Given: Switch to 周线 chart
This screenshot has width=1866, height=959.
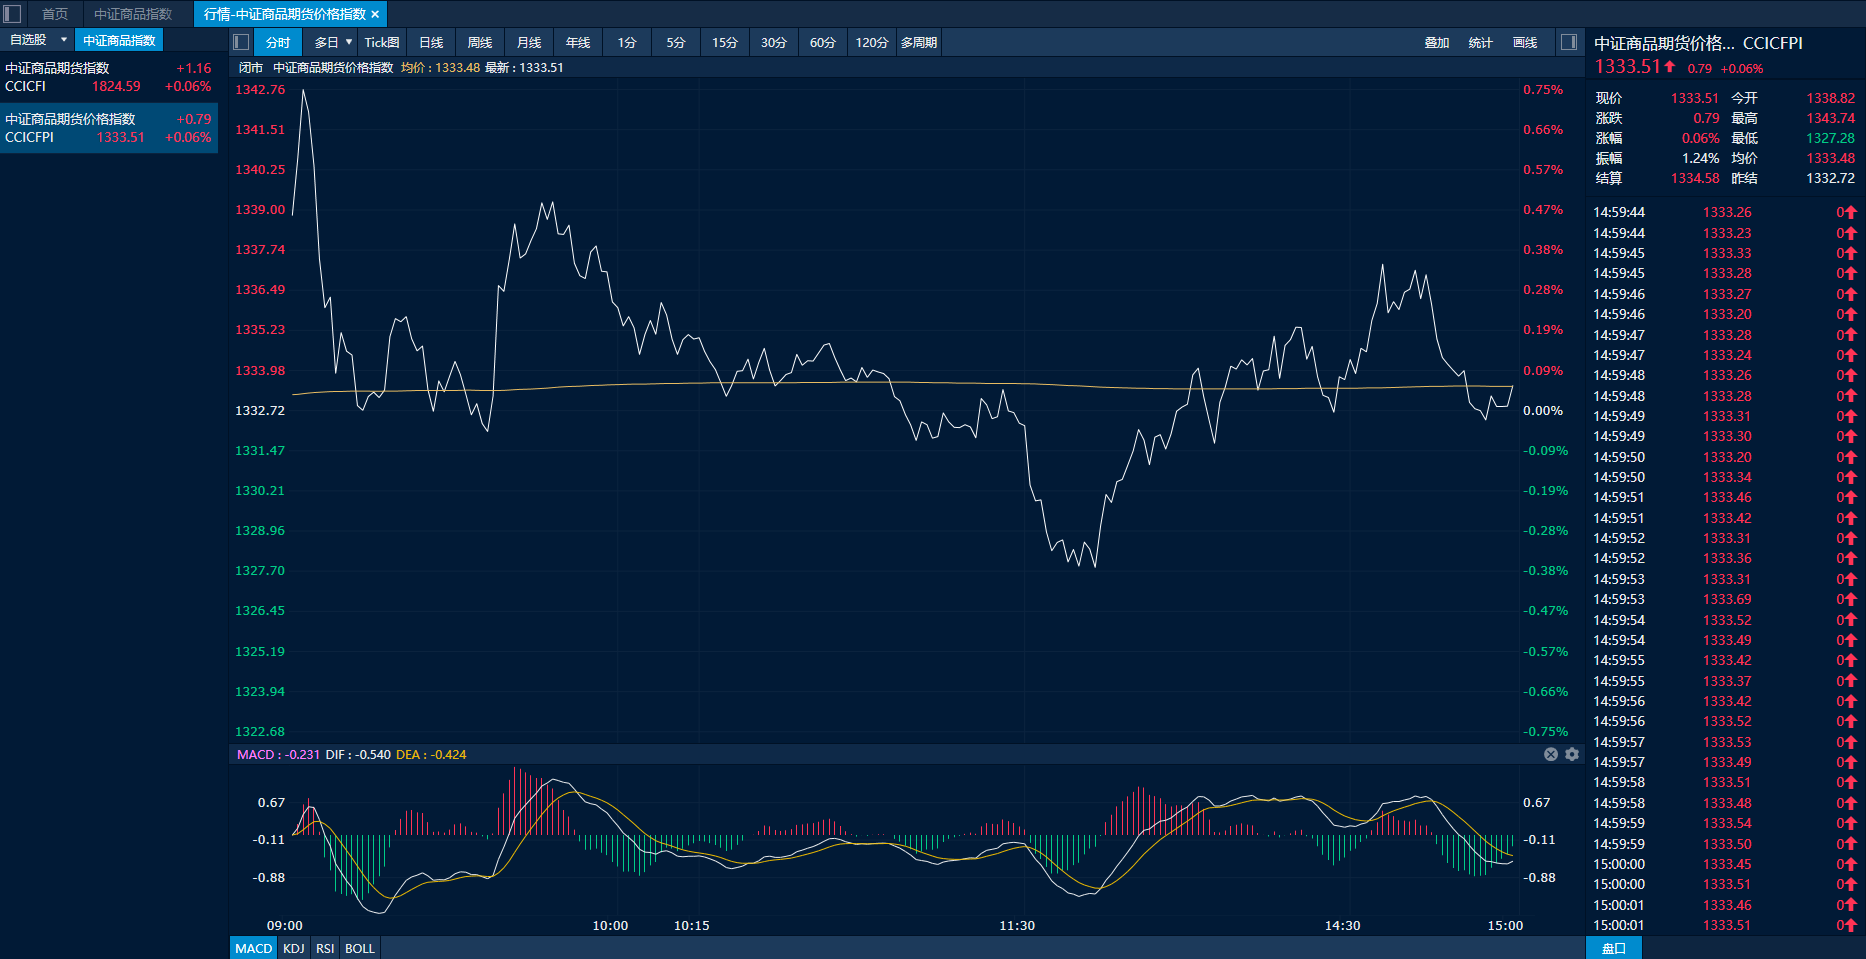Looking at the screenshot, I should 480,42.
